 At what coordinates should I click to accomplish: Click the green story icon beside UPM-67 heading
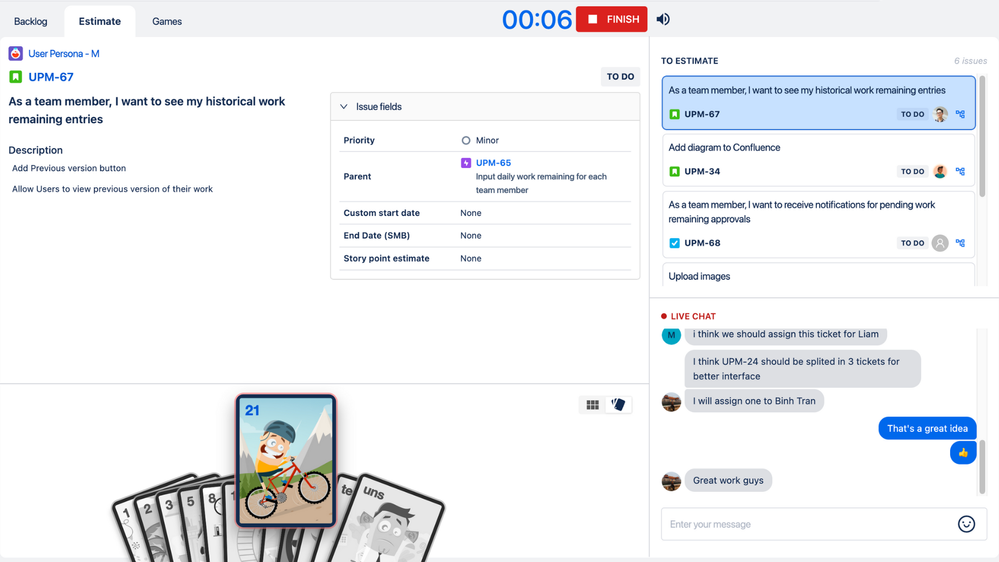(x=15, y=77)
